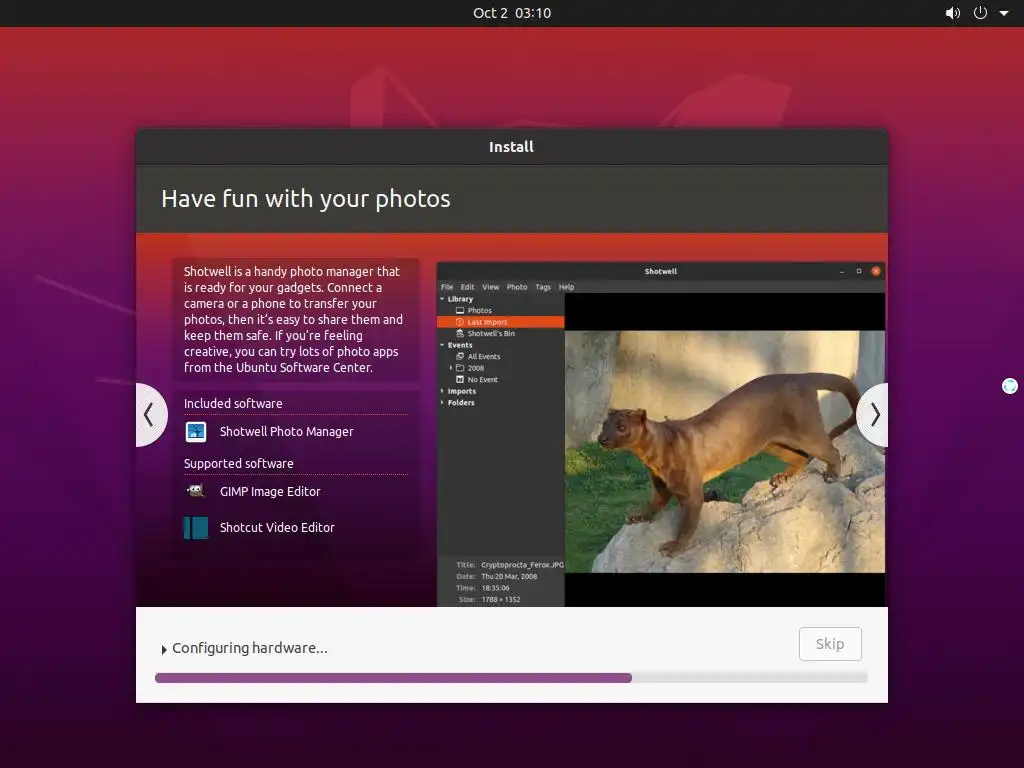Click the Shotcut Video Editor icon
This screenshot has width=1024, height=768.
[196, 528]
